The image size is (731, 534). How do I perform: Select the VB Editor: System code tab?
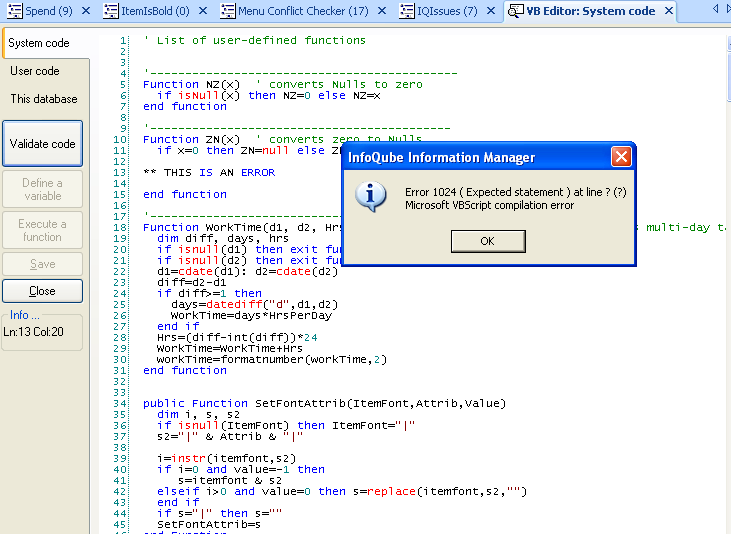[591, 11]
